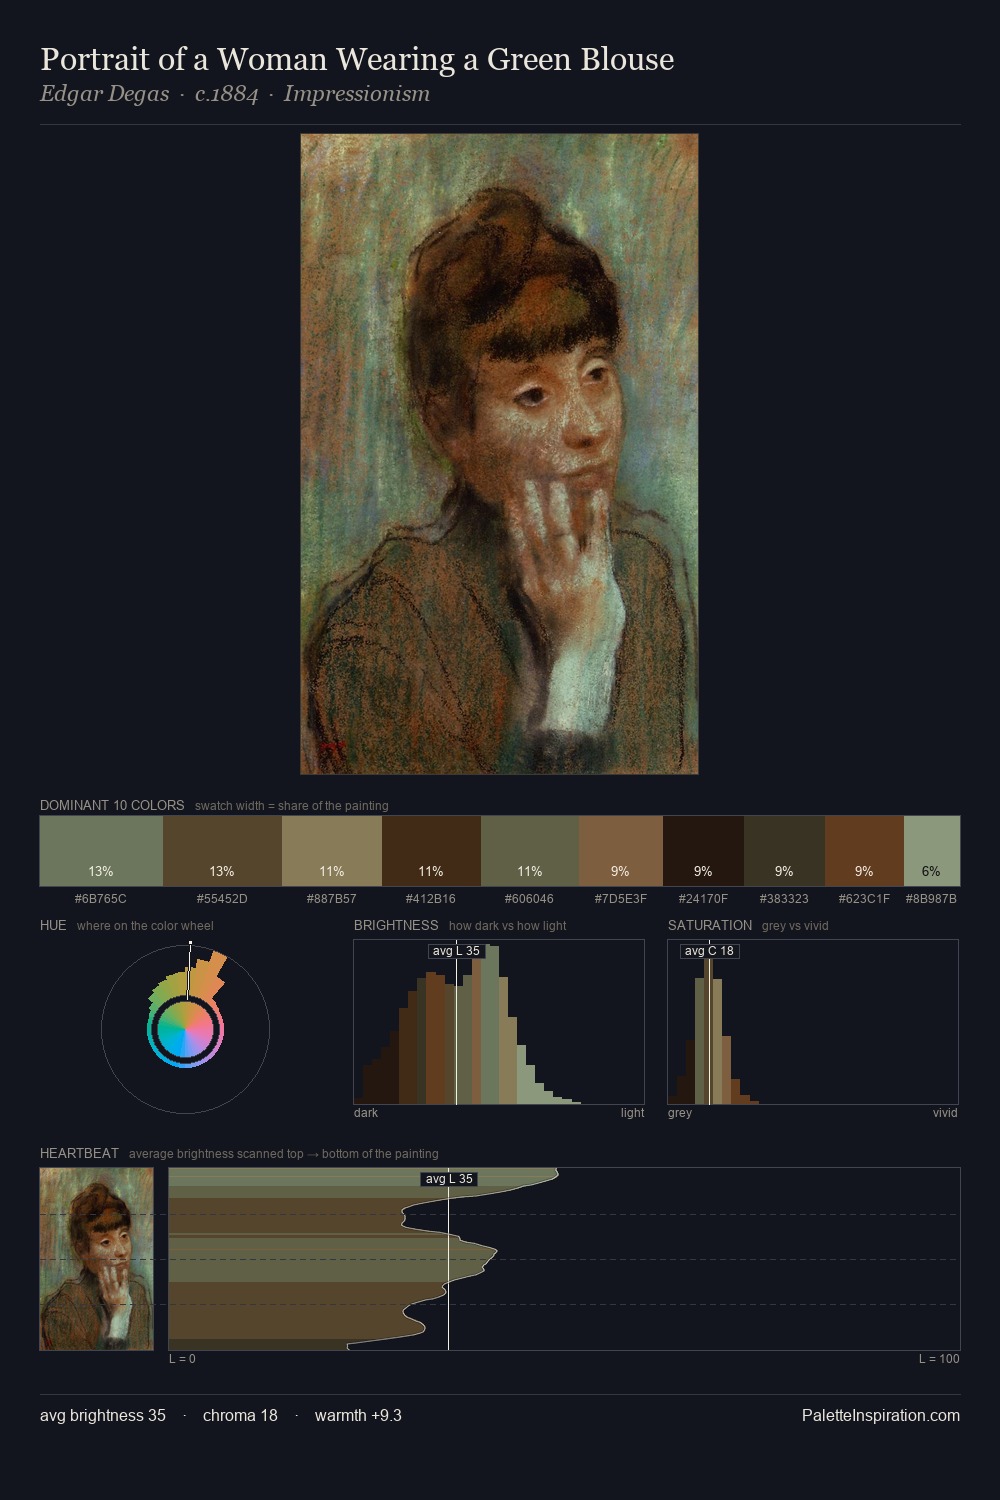Click the 'Impressionism' style text
The height and width of the screenshot is (1500, 1000).
point(357,94)
